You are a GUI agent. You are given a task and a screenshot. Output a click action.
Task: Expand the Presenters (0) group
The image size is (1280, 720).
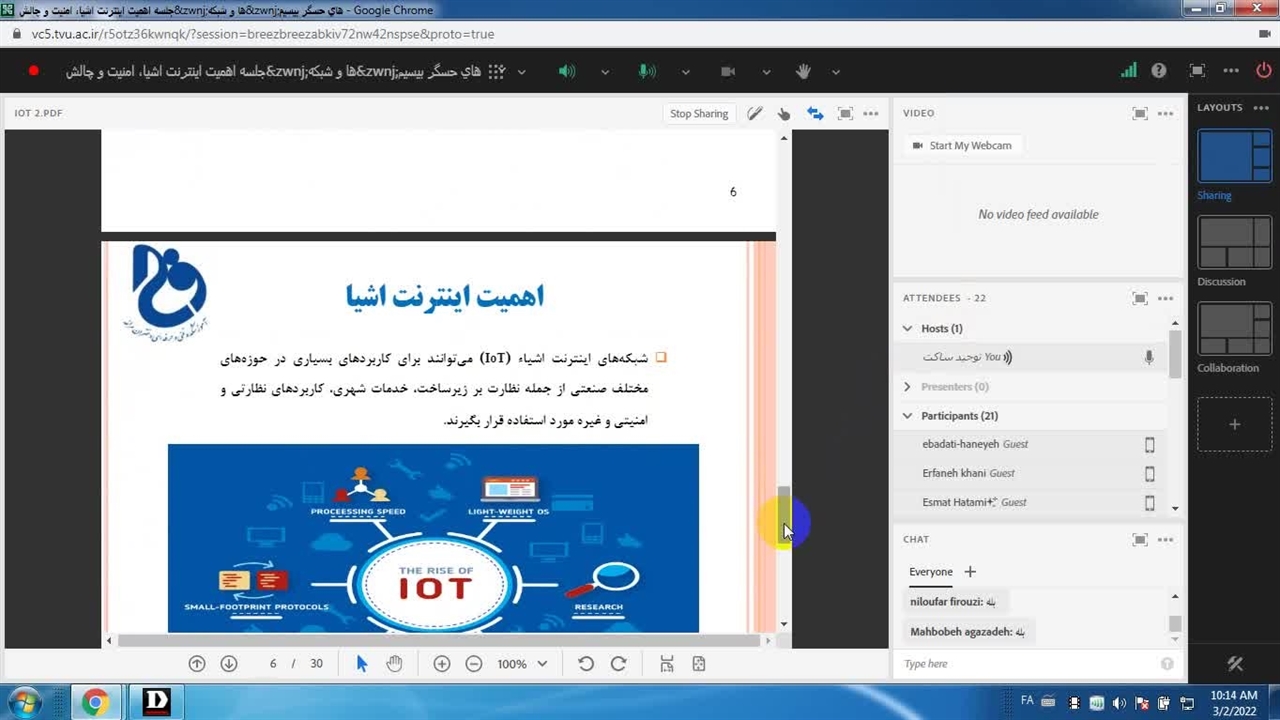click(908, 387)
